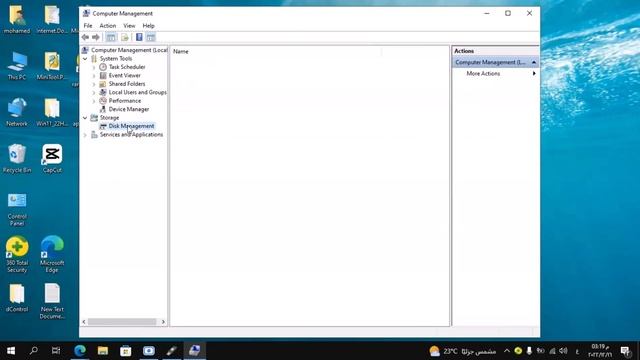Open the This PC desktop icon
Image resolution: width=640 pixels, height=360 pixels.
(x=17, y=65)
